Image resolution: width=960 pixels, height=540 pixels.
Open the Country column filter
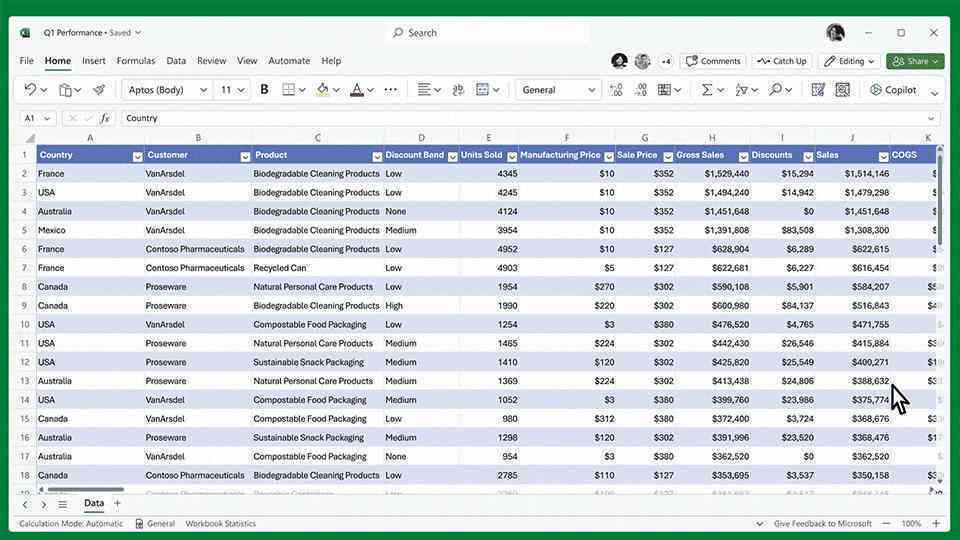137,157
